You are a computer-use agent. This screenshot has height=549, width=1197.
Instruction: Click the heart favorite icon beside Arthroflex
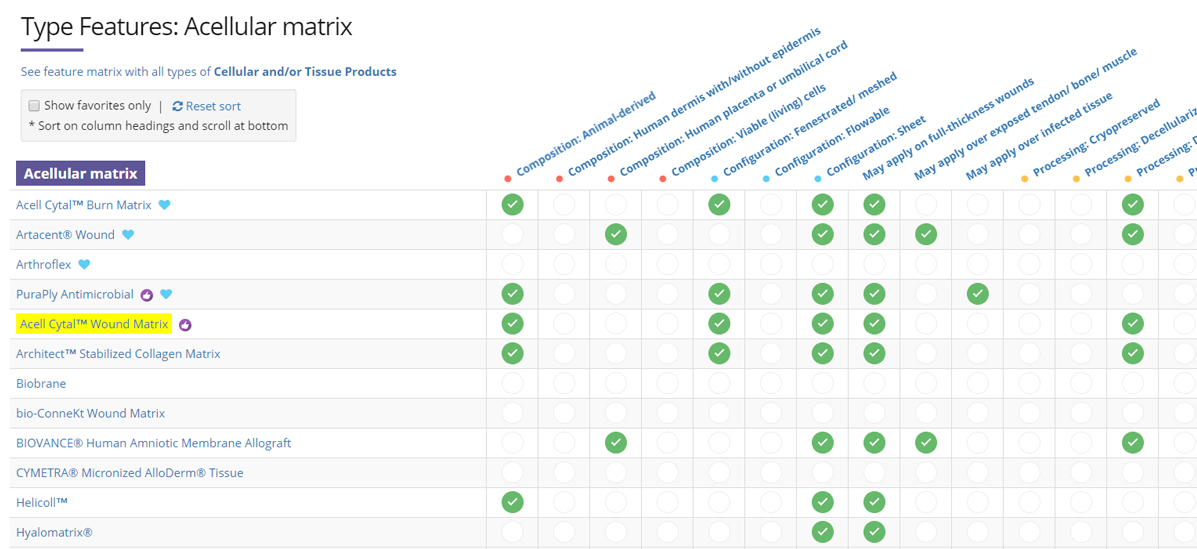pos(84,264)
